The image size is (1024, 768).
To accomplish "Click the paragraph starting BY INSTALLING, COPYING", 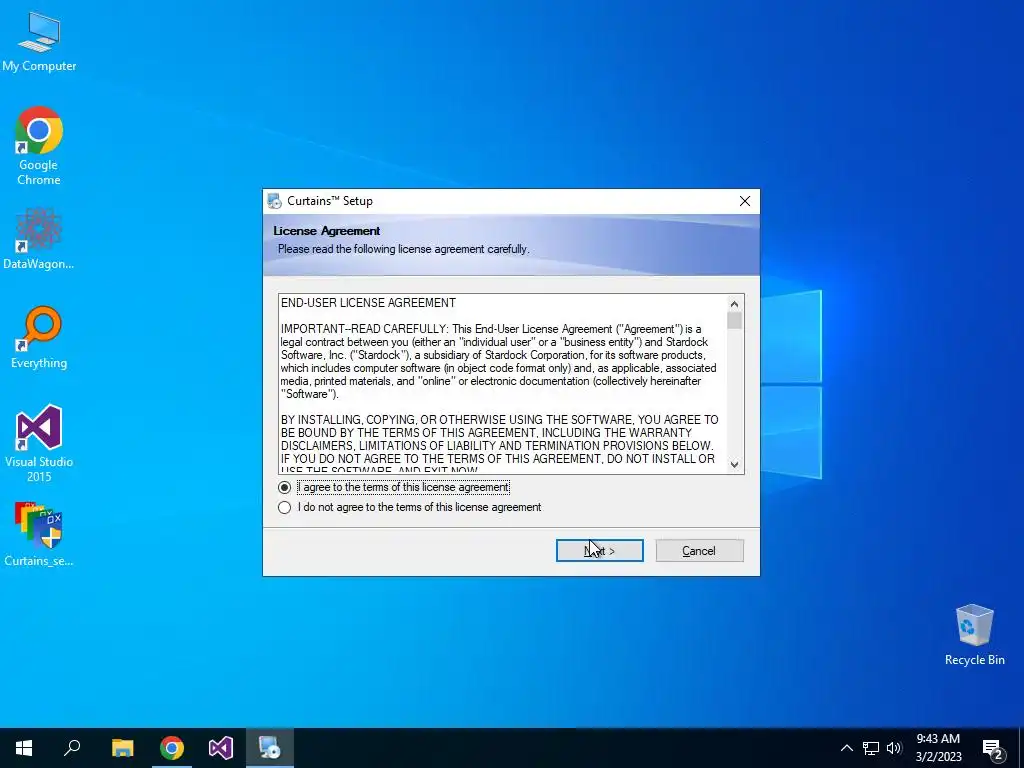I will pyautogui.click(x=500, y=445).
